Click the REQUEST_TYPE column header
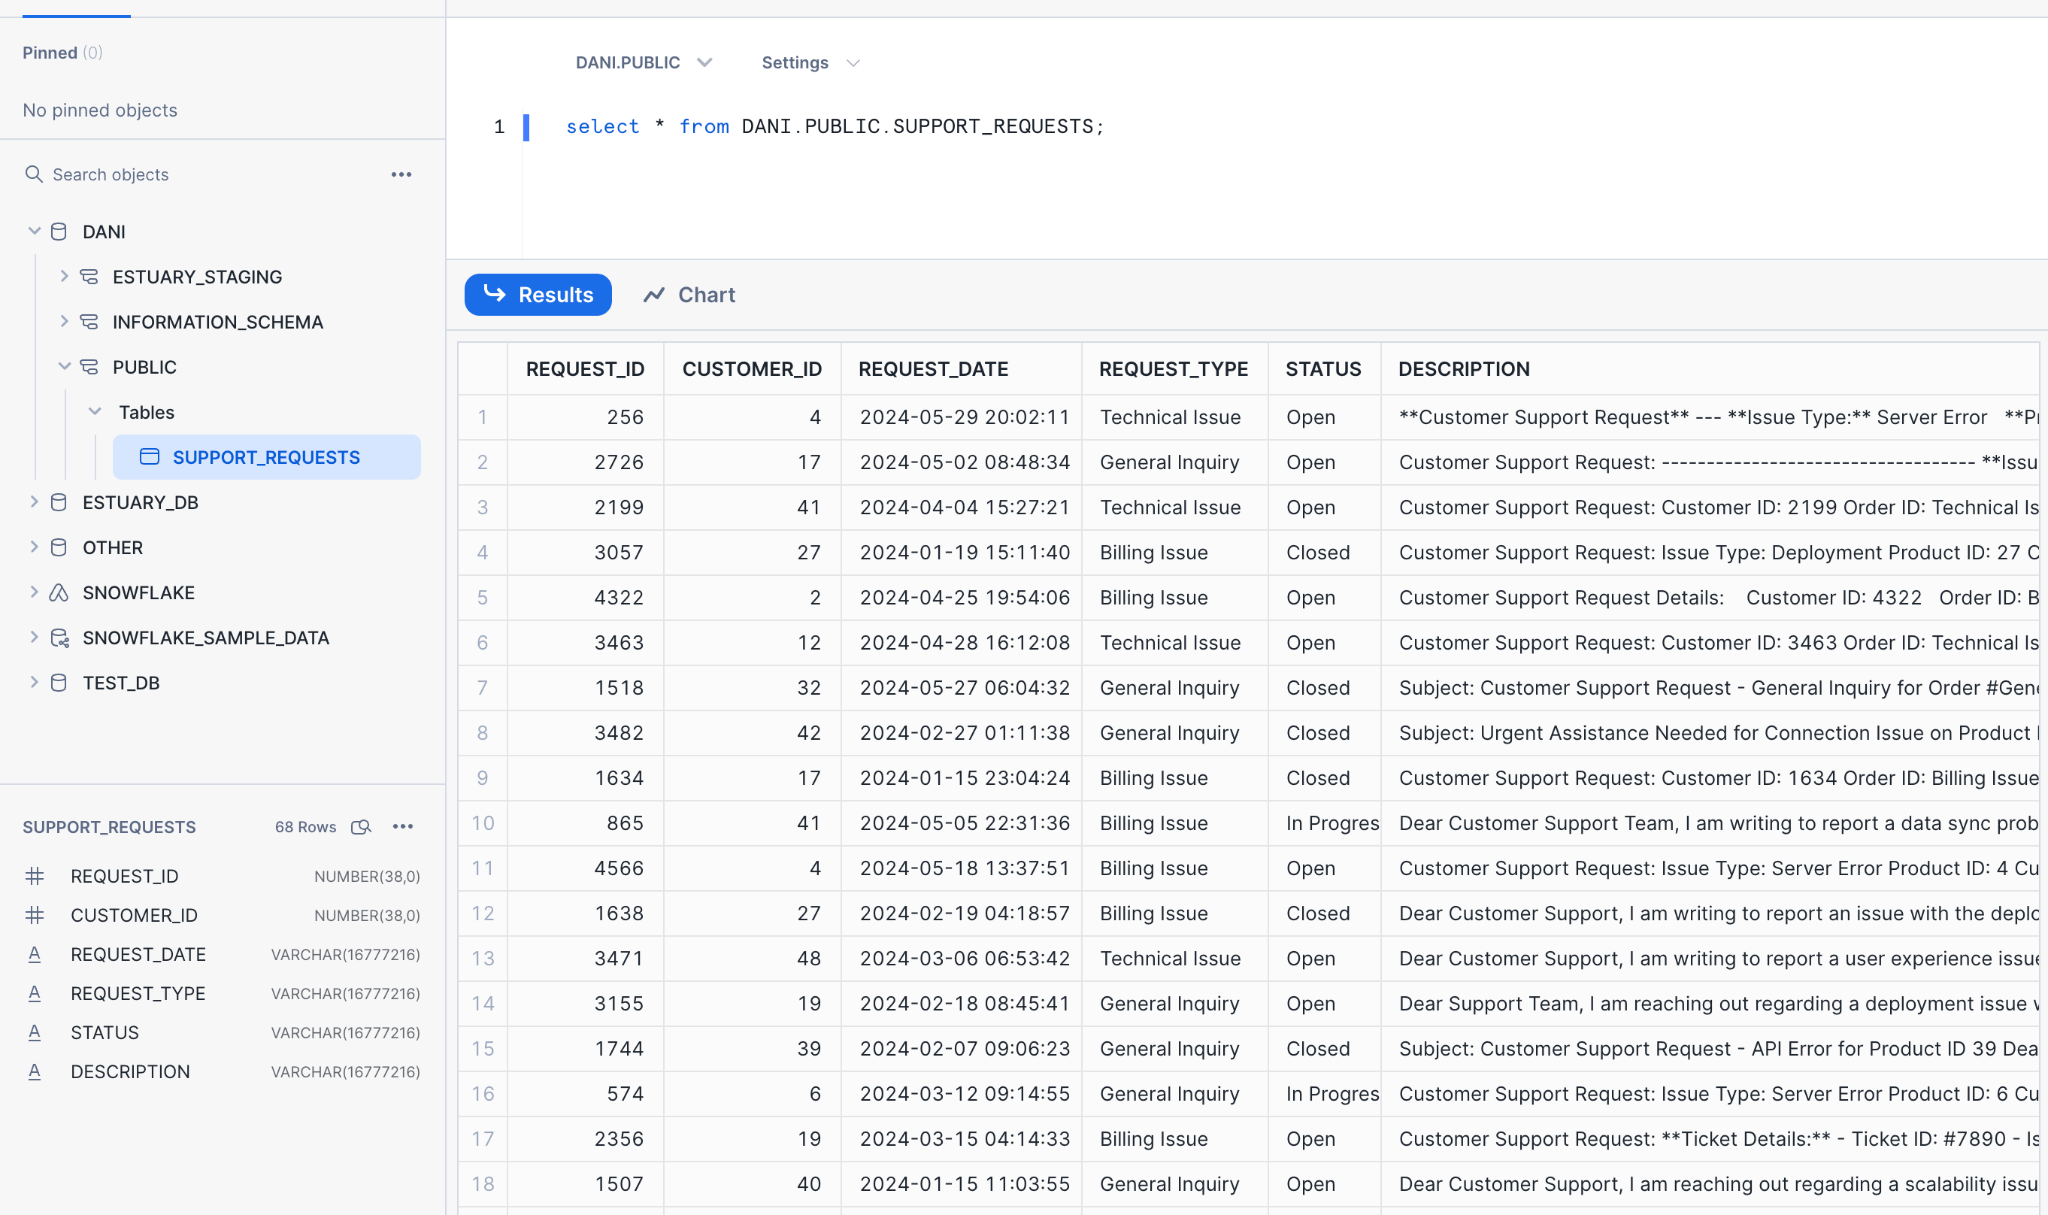The image size is (2048, 1215). [1174, 369]
